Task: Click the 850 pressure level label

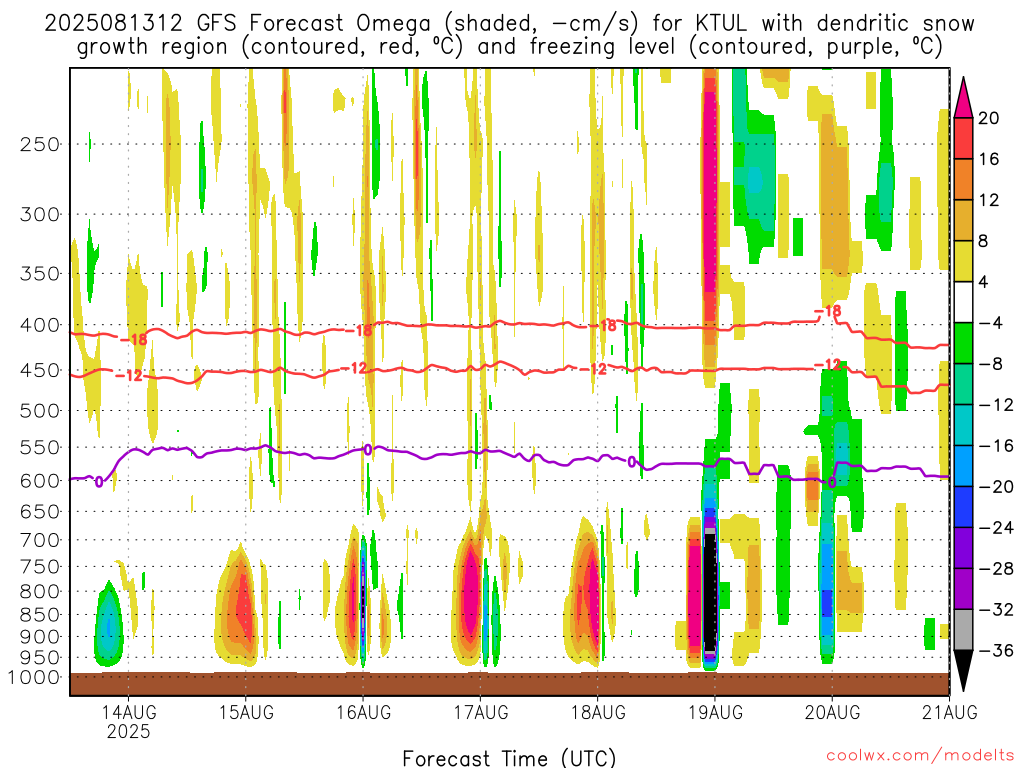Action: (x=40, y=615)
